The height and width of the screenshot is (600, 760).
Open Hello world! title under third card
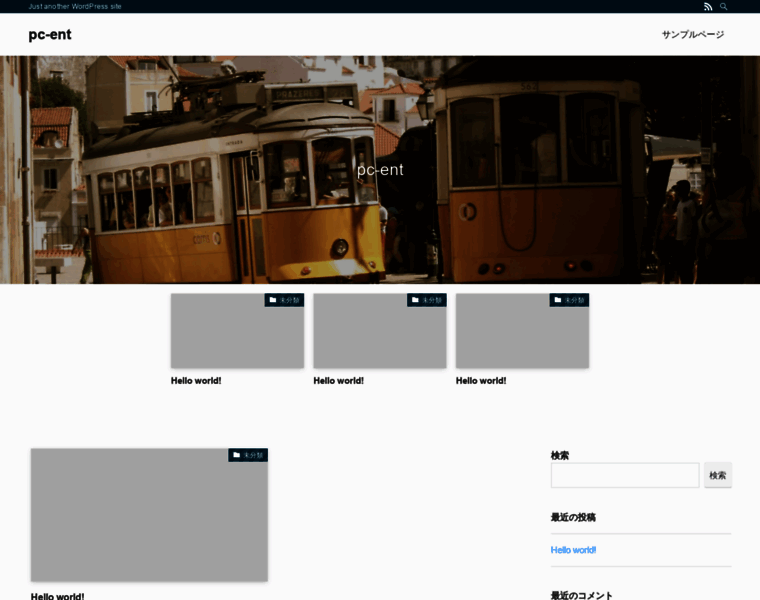481,381
